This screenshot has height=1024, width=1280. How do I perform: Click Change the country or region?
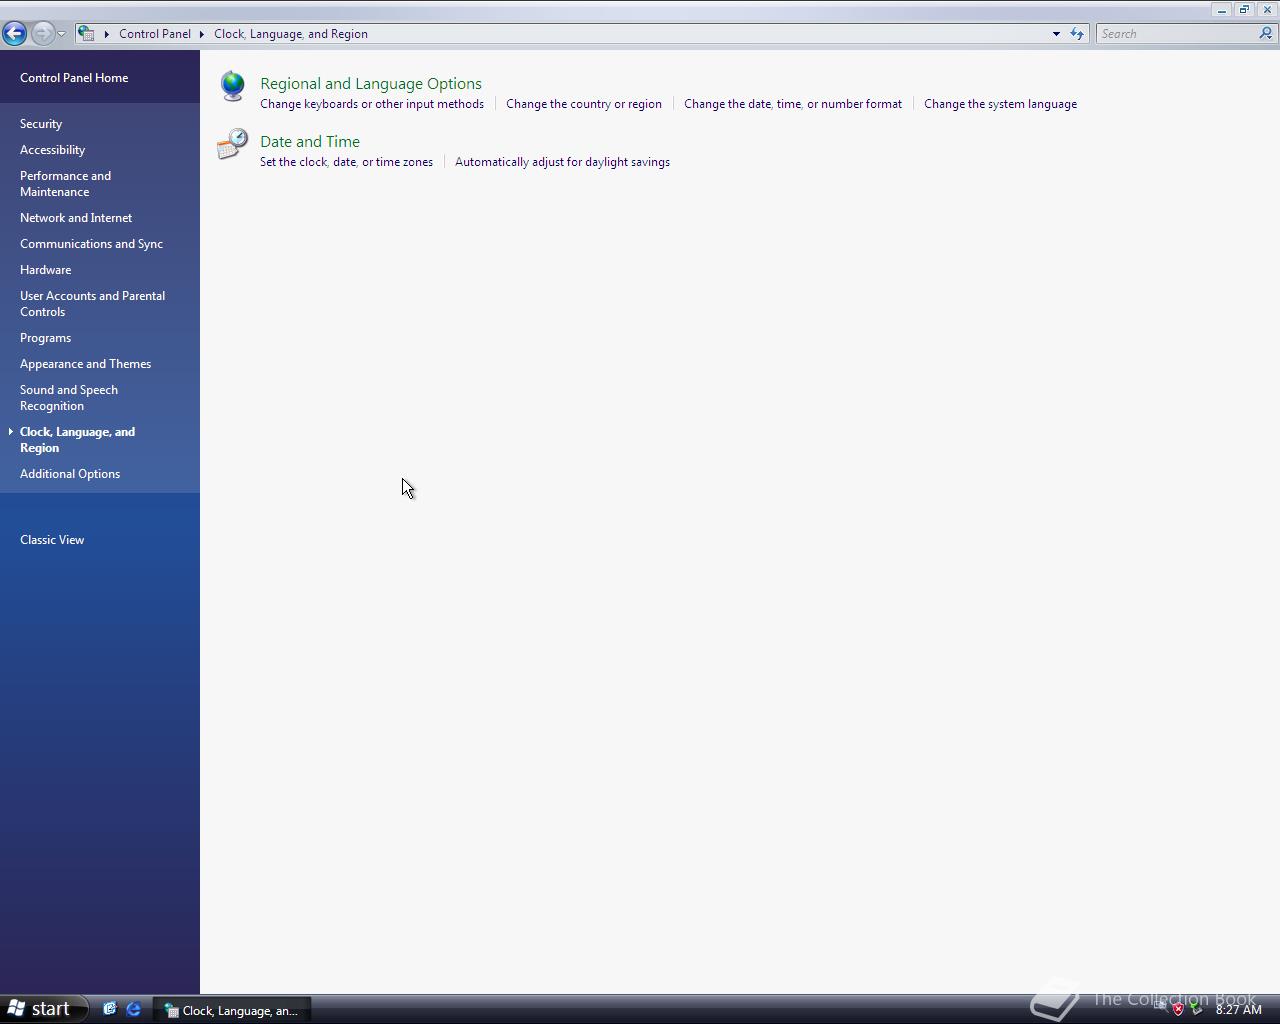pos(584,104)
